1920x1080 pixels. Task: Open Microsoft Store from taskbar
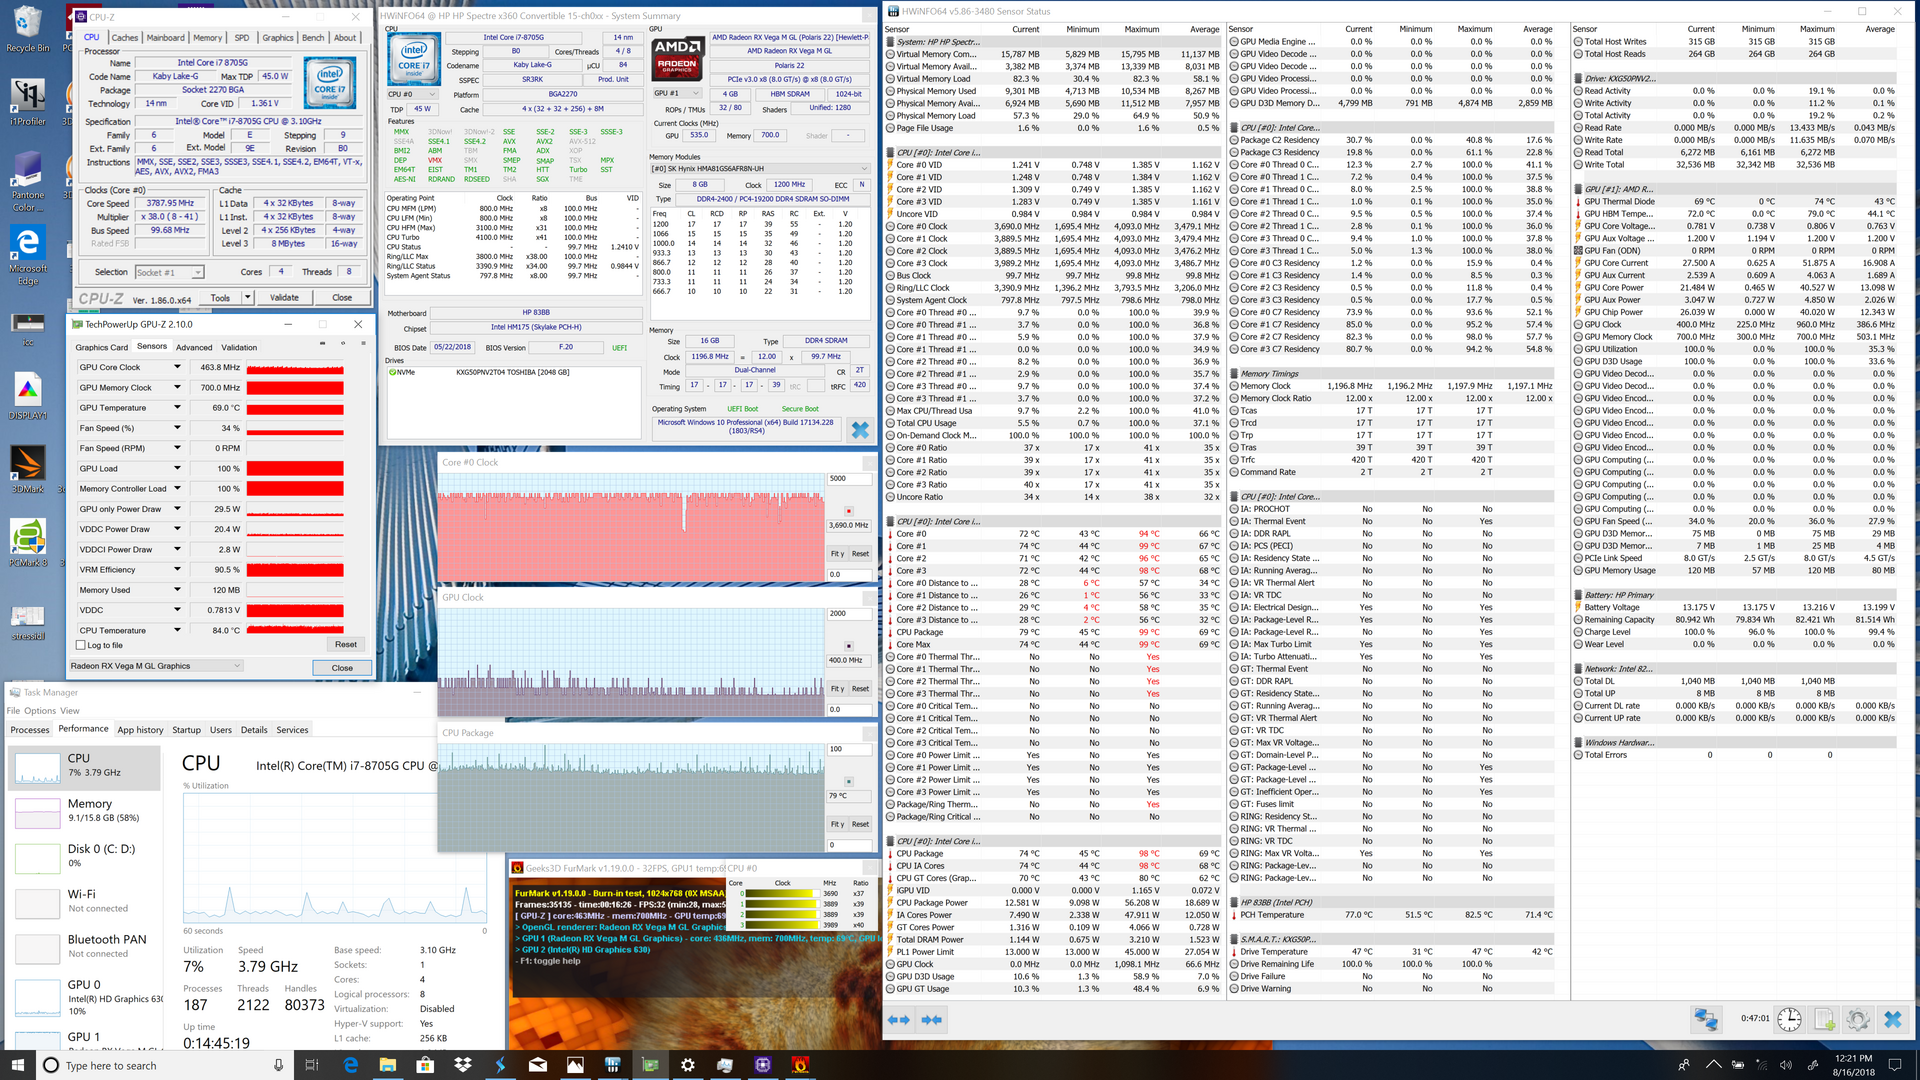coord(425,1065)
